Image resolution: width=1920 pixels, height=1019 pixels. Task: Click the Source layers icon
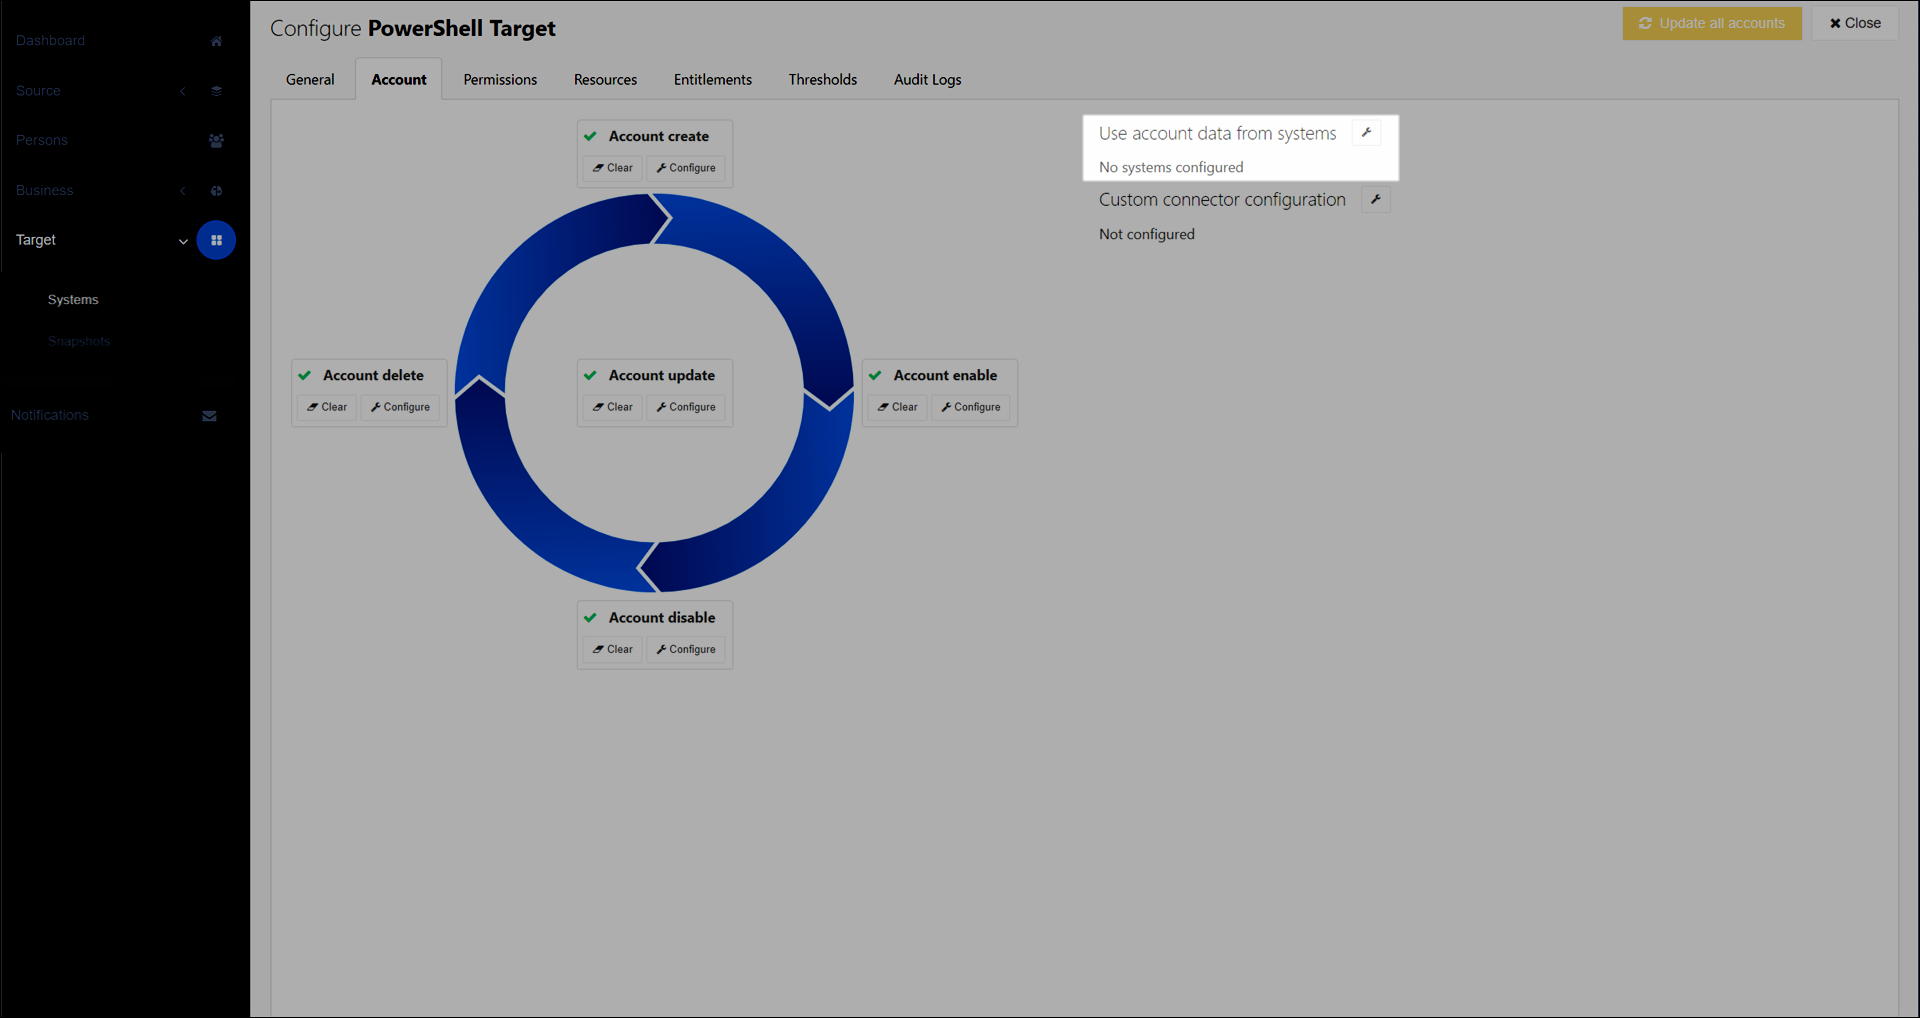[216, 91]
